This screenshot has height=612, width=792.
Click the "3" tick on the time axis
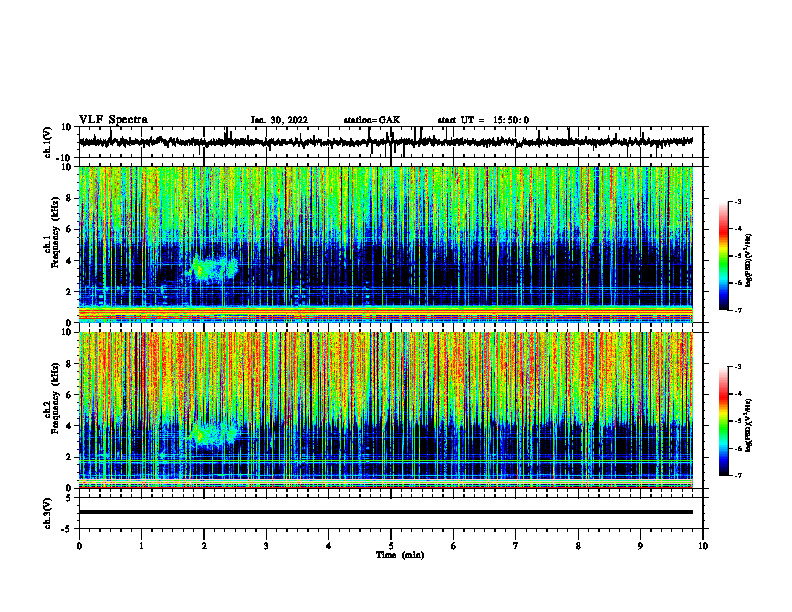[266, 546]
